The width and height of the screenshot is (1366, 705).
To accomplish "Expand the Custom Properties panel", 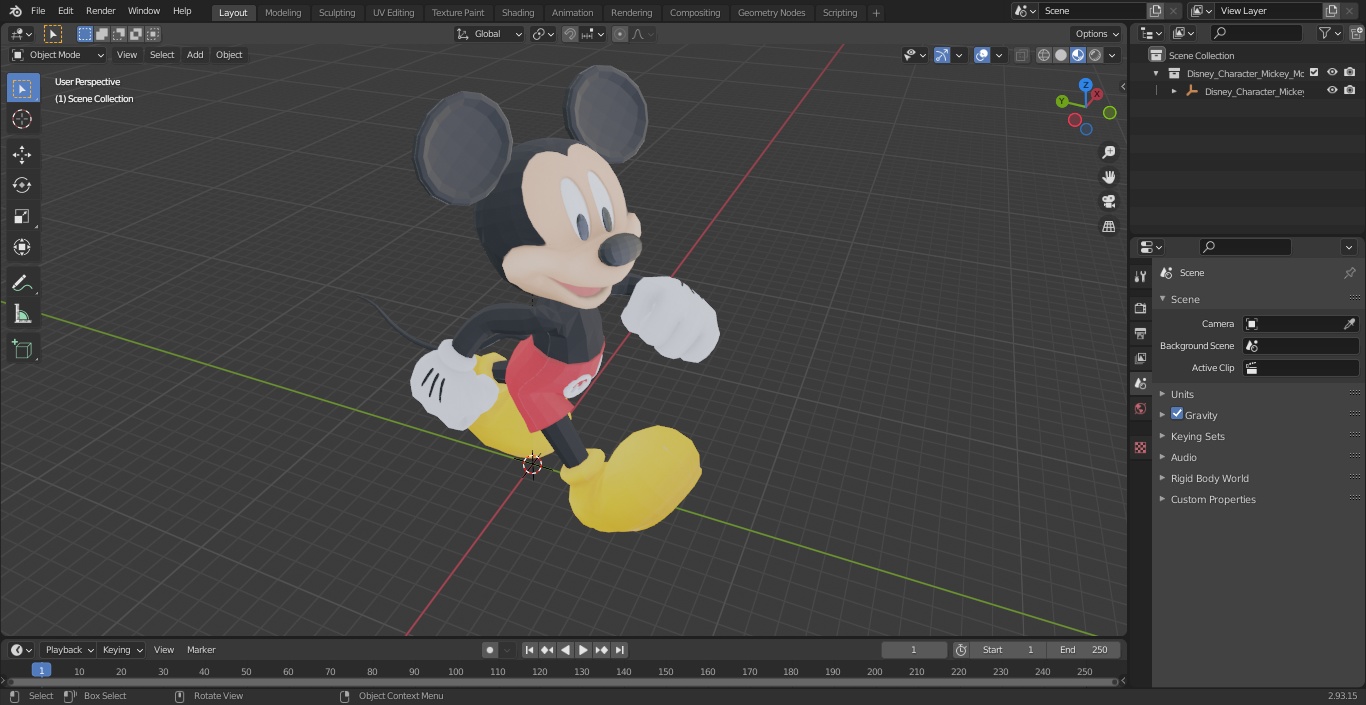I will pos(1213,499).
